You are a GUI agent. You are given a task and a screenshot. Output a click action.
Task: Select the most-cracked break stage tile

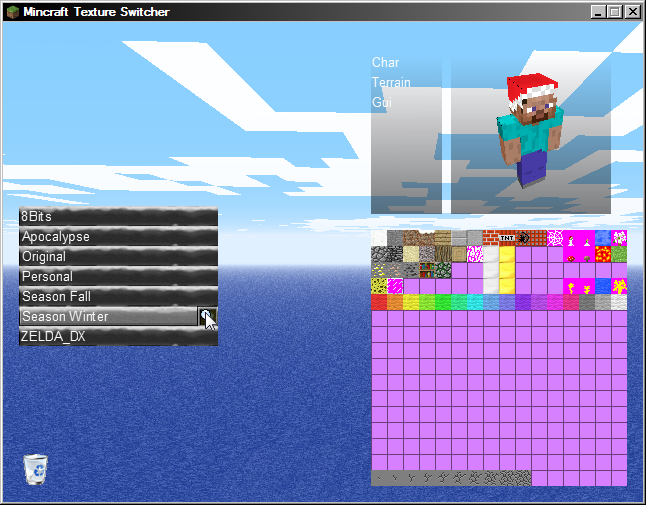click(x=523, y=478)
